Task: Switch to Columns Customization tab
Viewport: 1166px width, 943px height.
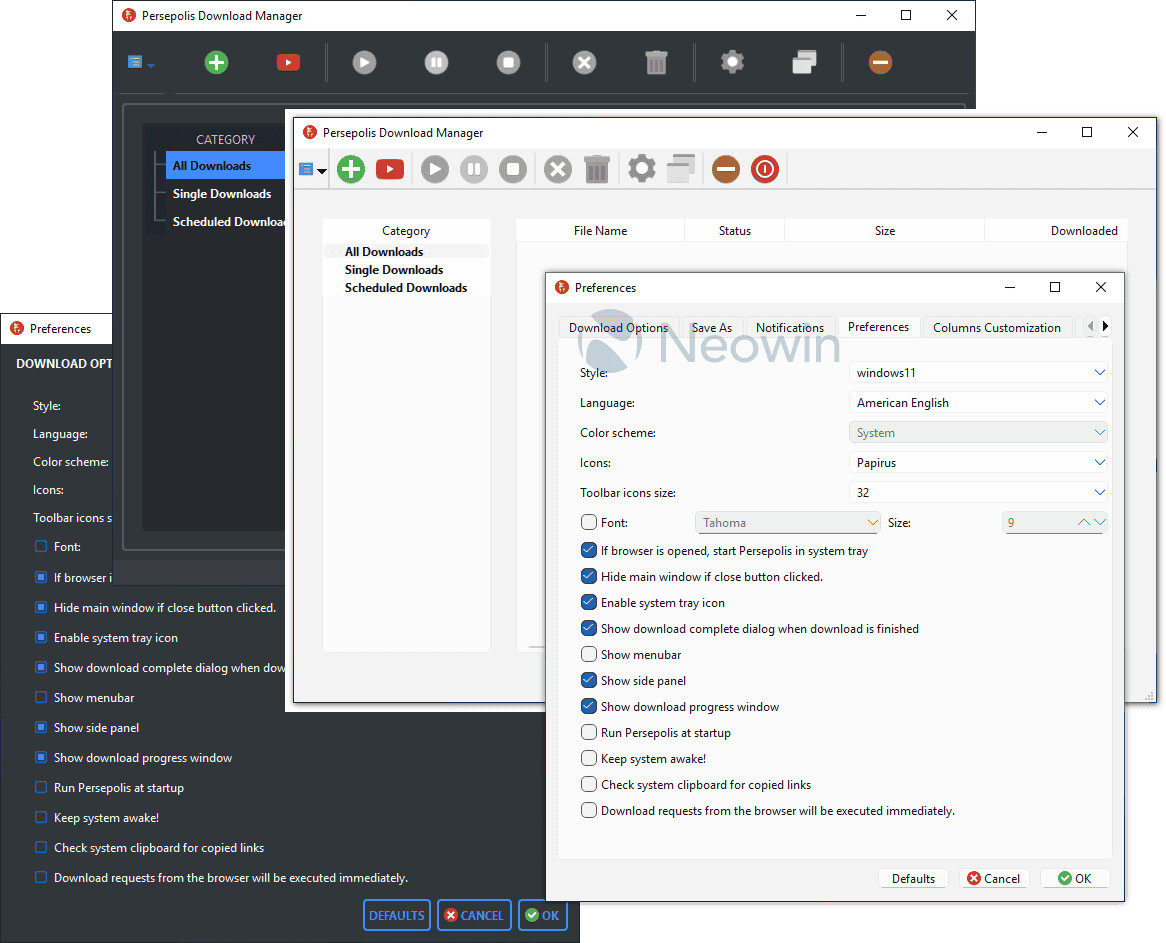Action: (996, 328)
